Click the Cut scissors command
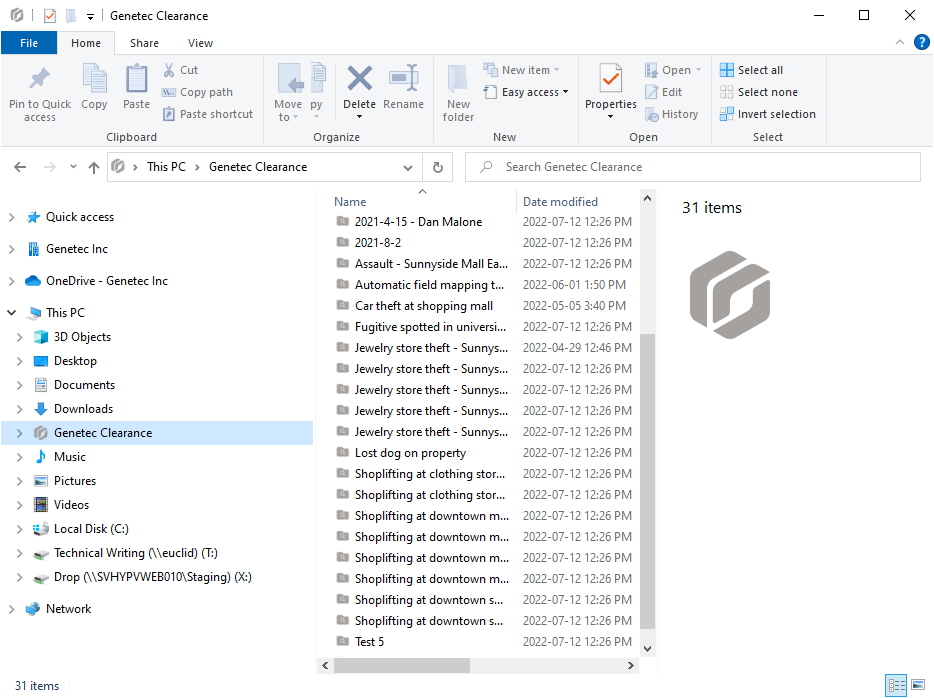The width and height of the screenshot is (934, 698). point(180,70)
